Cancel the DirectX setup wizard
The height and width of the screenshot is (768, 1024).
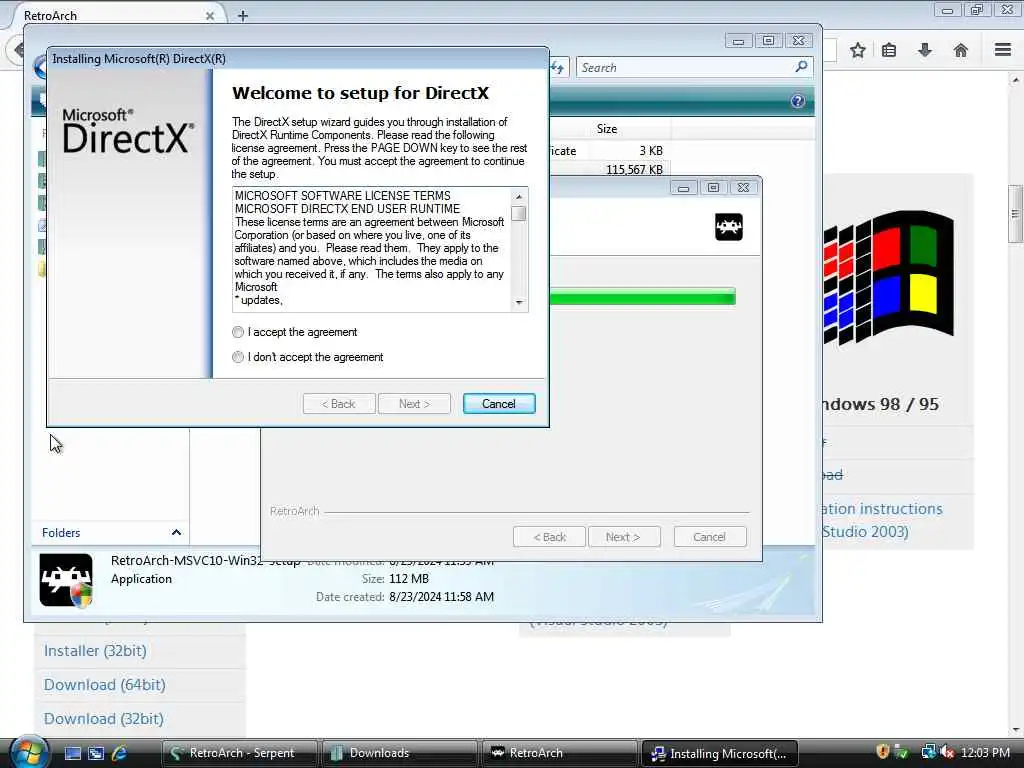(499, 404)
